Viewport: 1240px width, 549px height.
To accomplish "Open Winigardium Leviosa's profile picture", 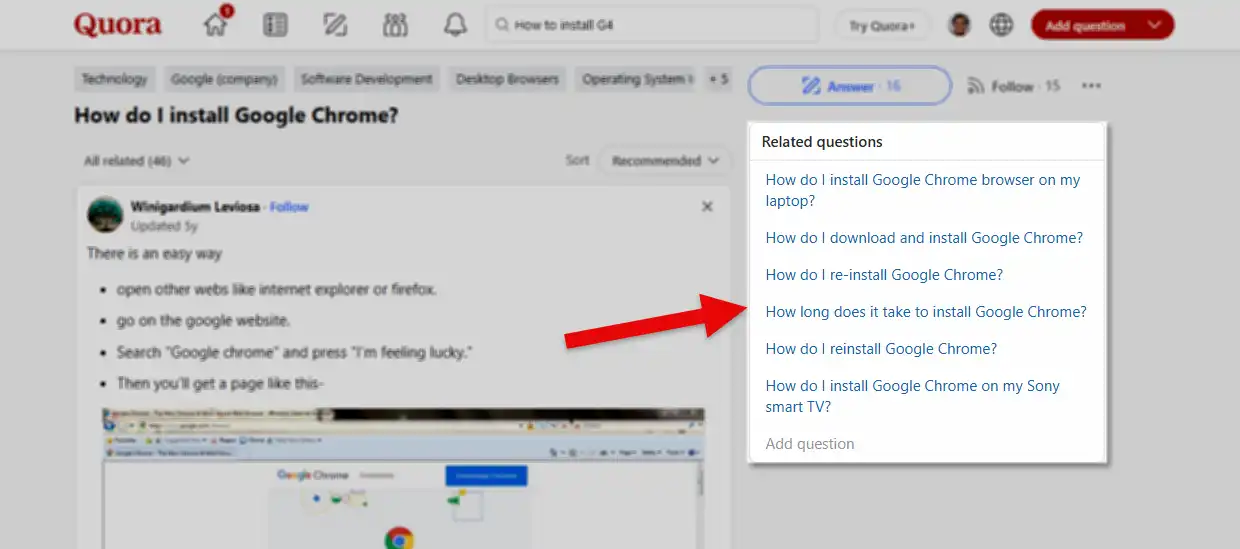I will (105, 214).
